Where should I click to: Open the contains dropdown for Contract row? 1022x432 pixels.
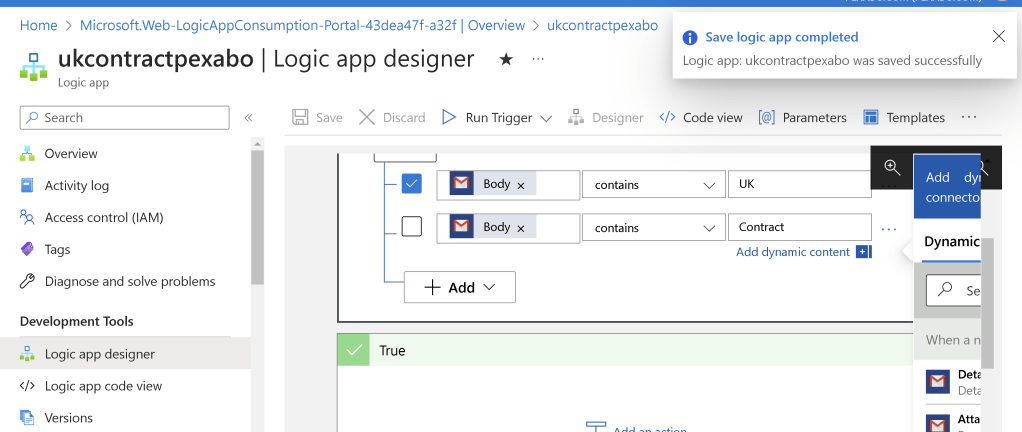click(654, 227)
